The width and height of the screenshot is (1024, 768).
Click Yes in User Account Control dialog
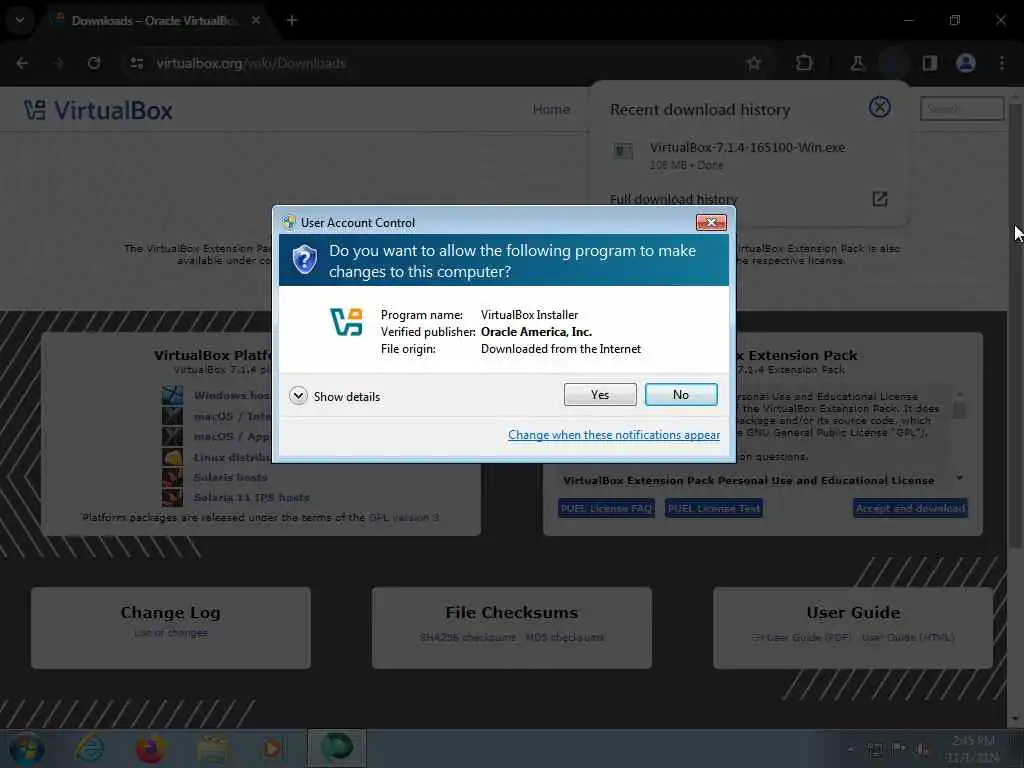pos(600,394)
